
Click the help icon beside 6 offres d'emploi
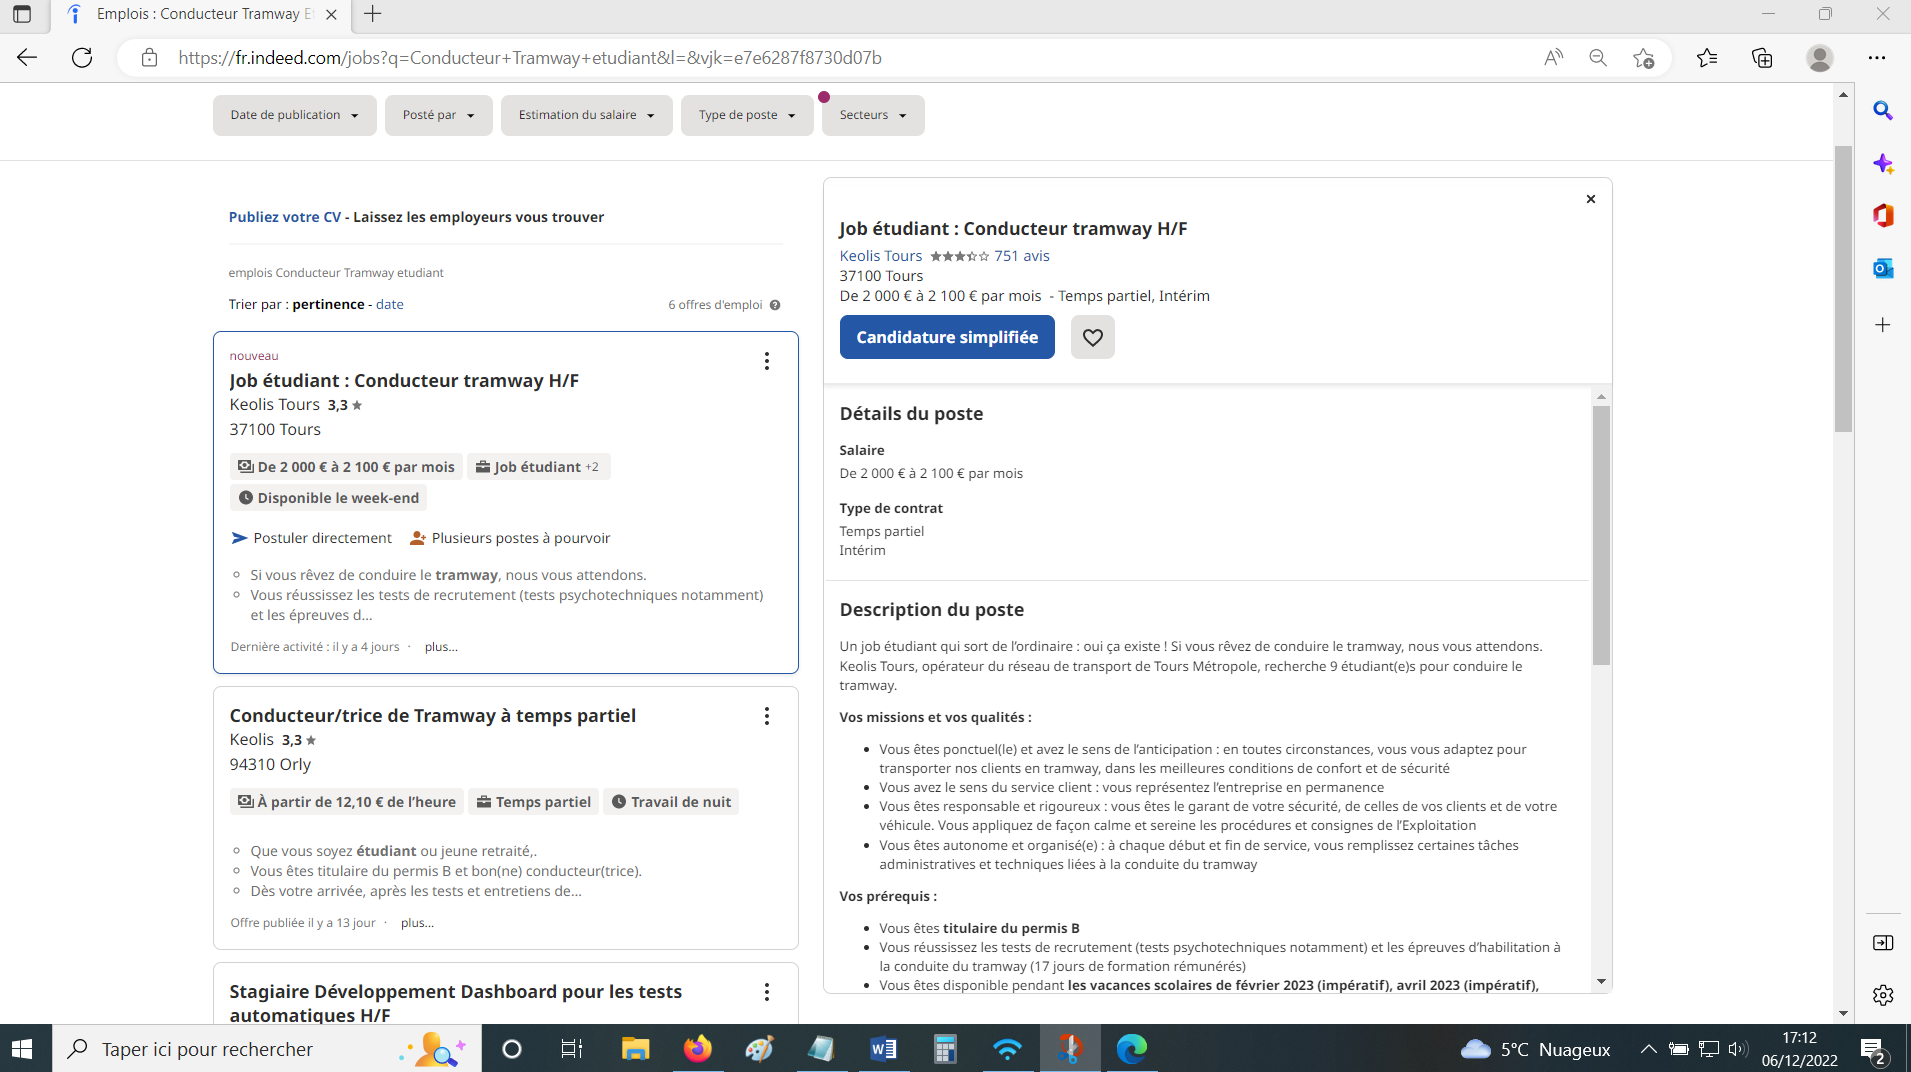pyautogui.click(x=775, y=305)
